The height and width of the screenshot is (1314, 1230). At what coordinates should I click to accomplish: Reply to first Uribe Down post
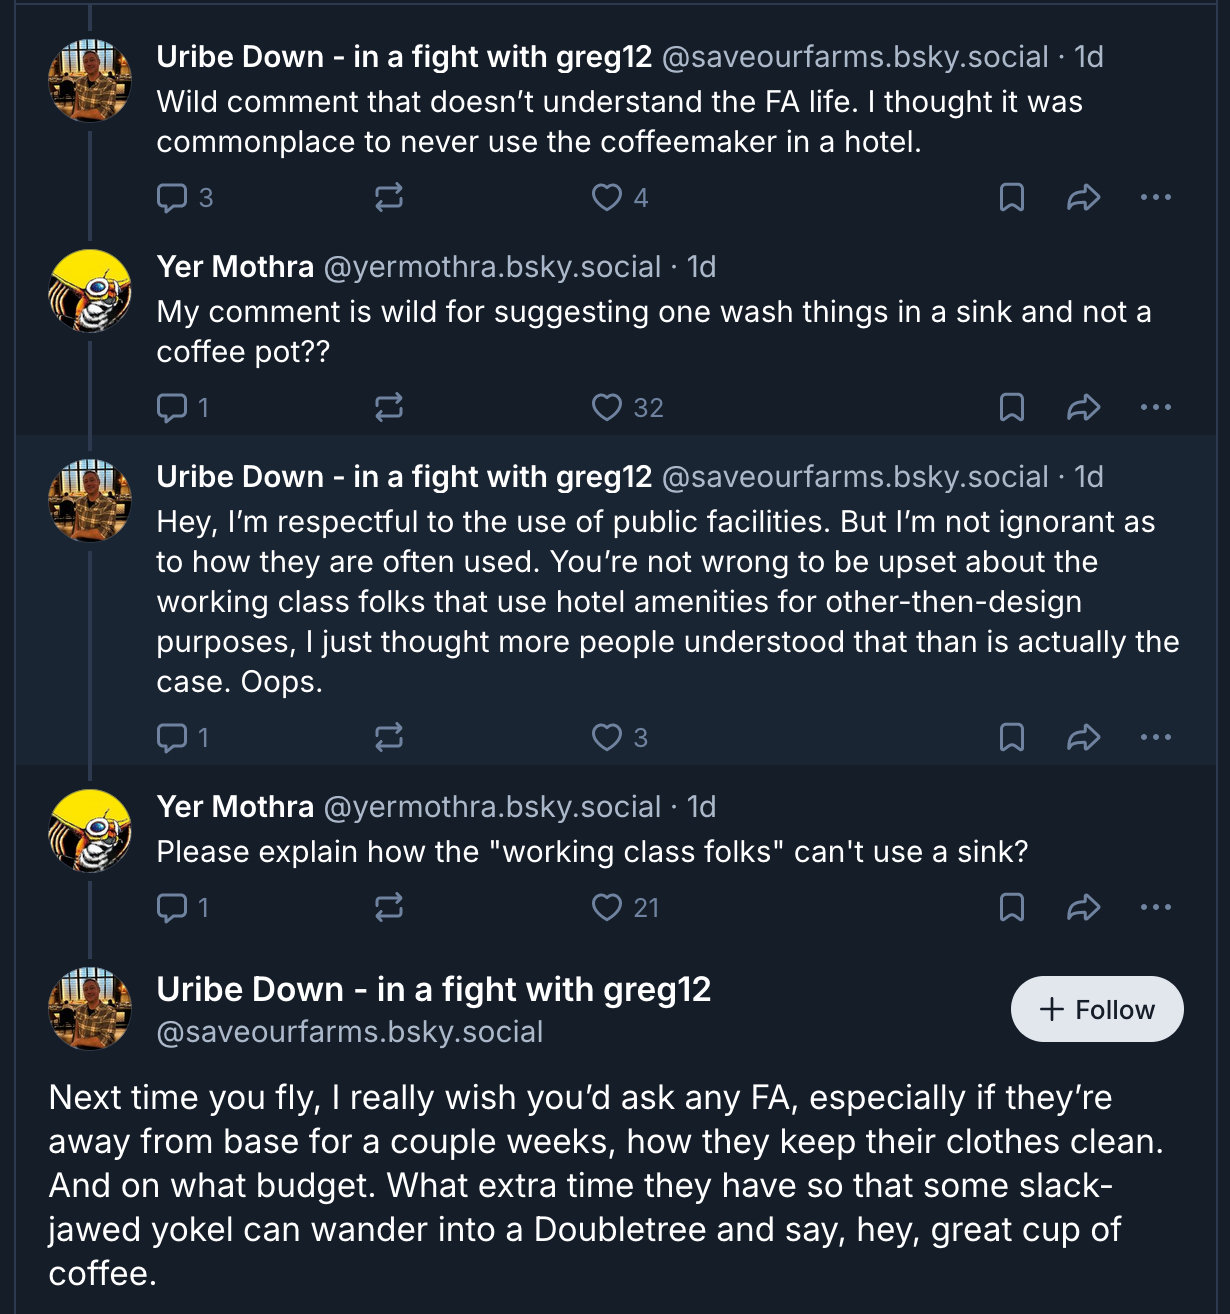pyautogui.click(x=172, y=197)
